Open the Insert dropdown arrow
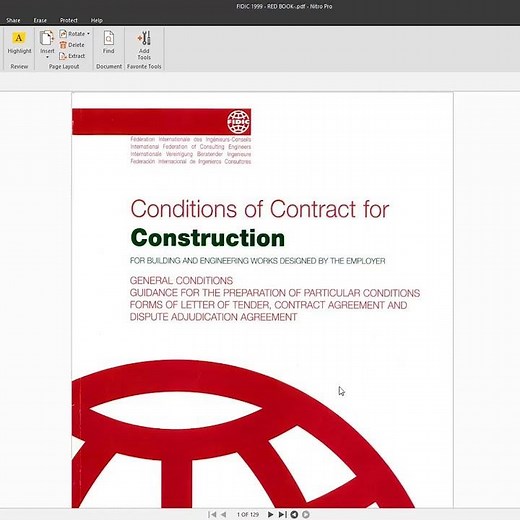520x520 pixels. point(47,57)
